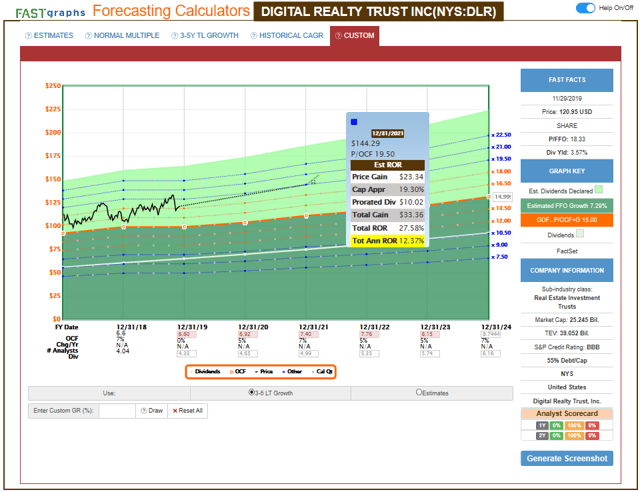
Task: Click the x 21.00 multiple label
Action: [x=501, y=147]
